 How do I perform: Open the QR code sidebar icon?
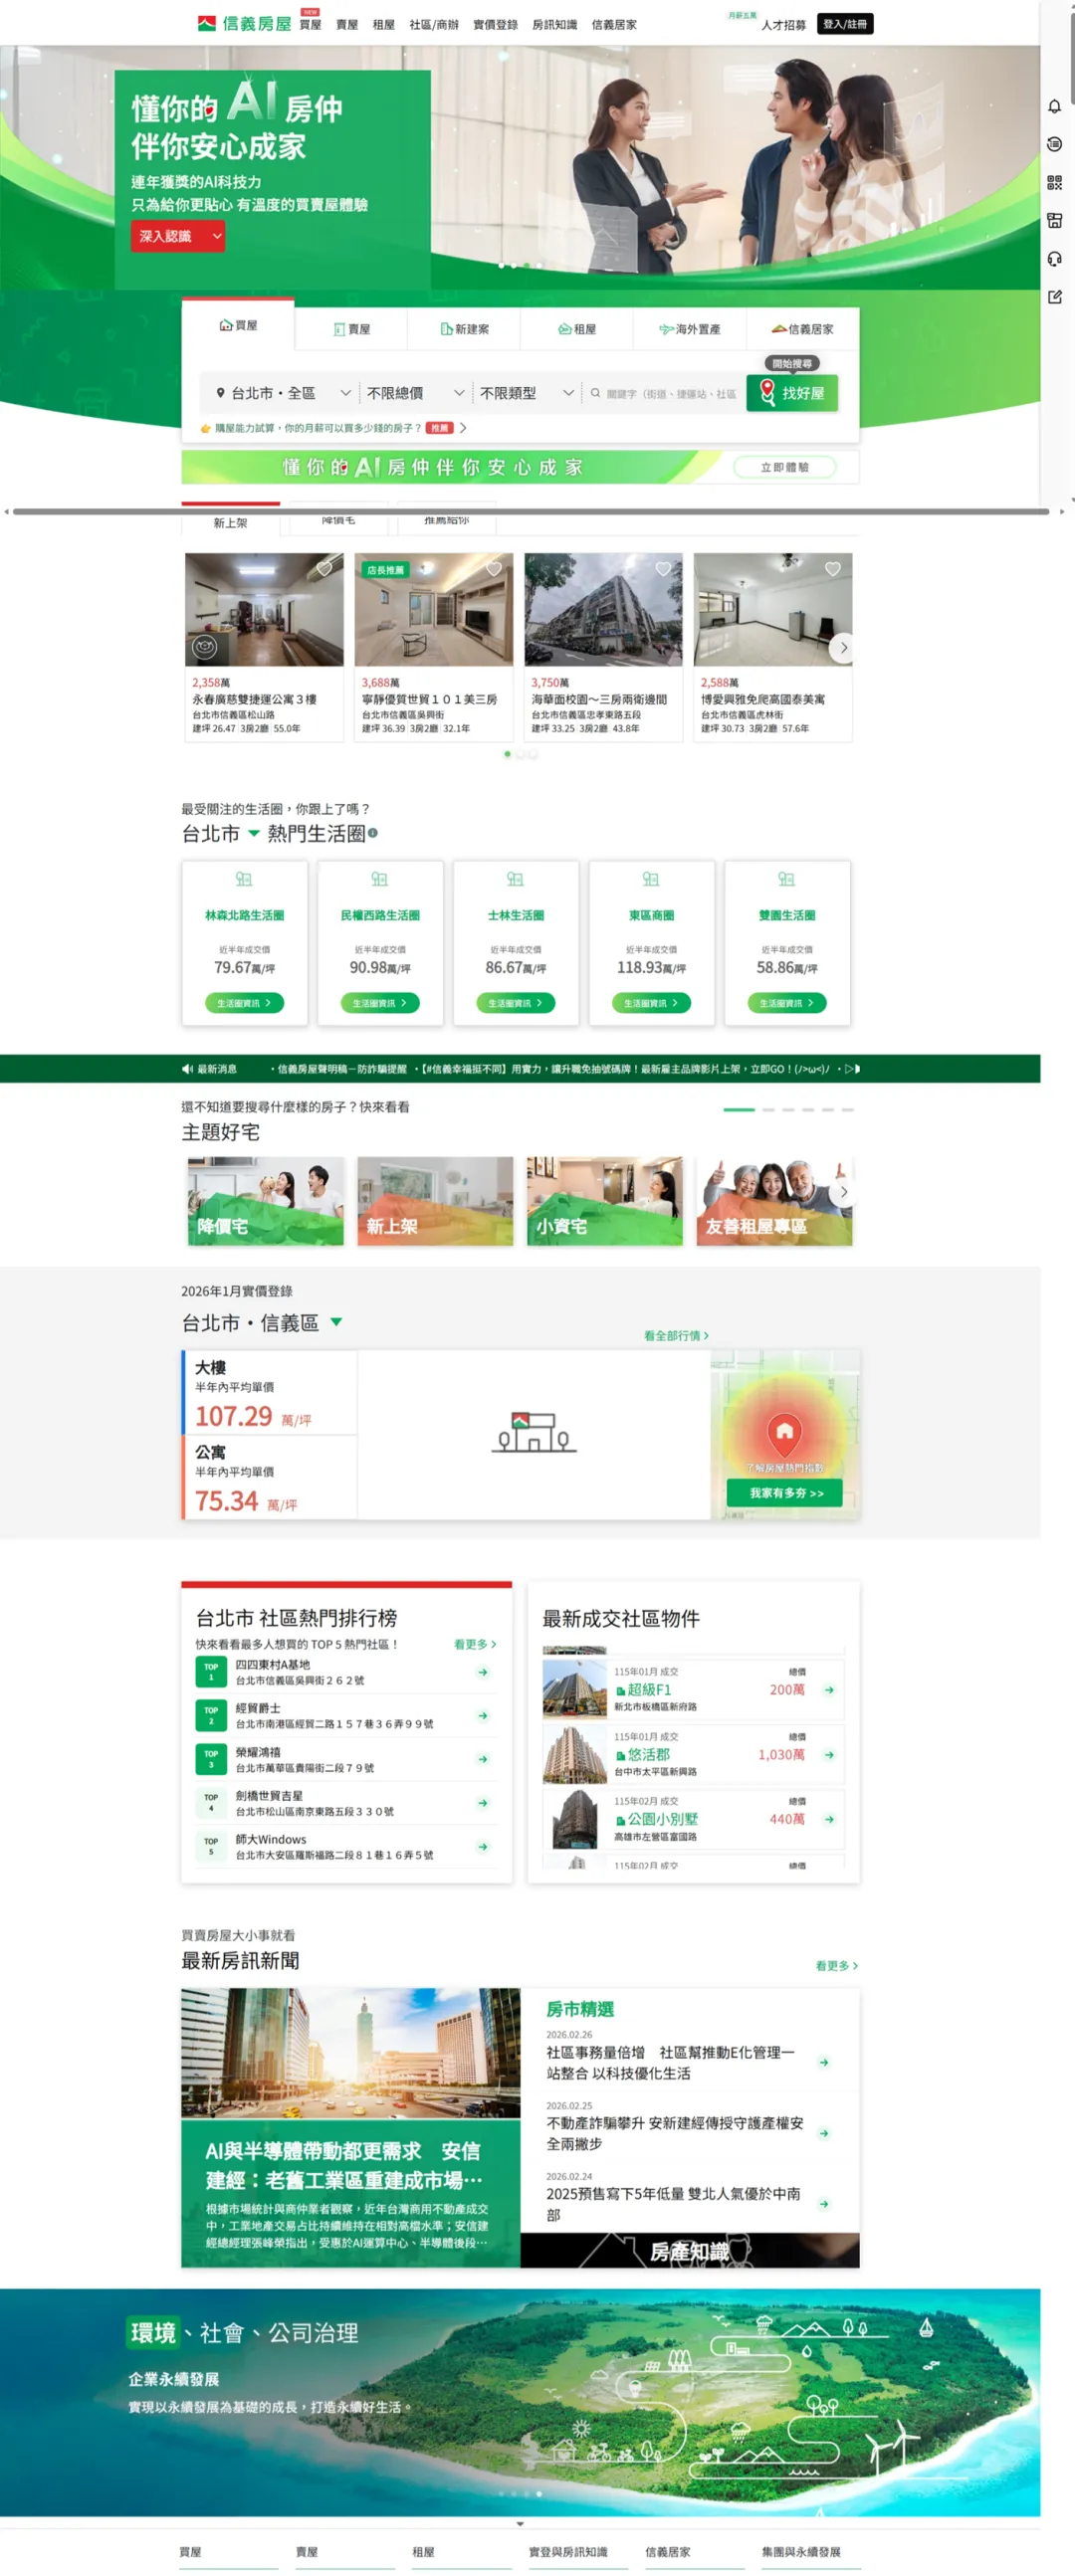tap(1054, 182)
